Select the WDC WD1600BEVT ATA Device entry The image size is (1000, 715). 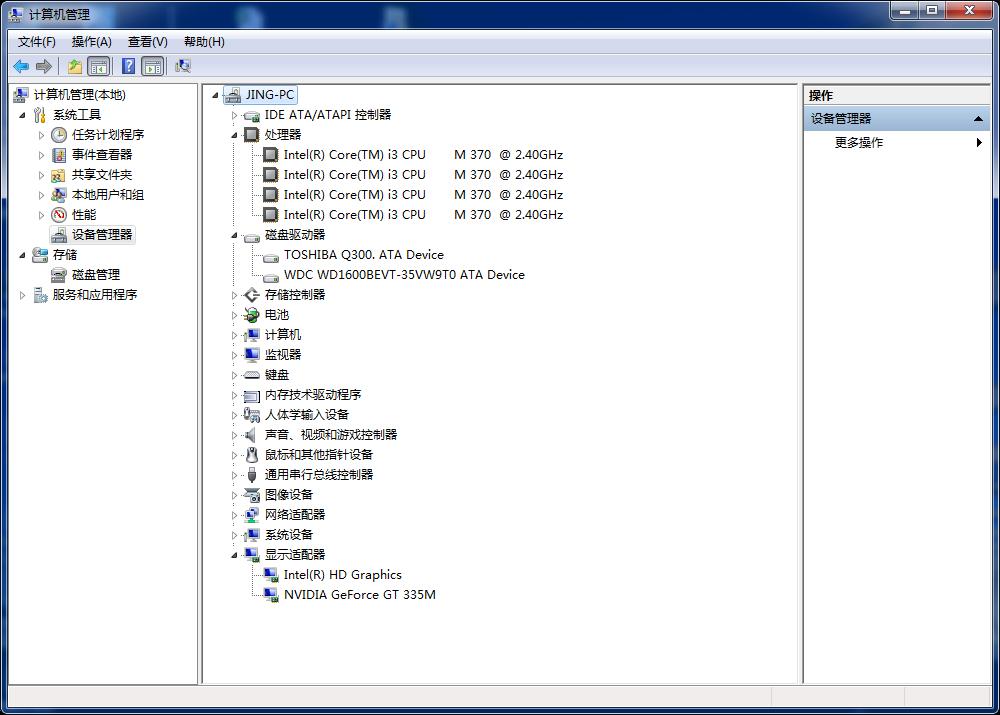pos(403,275)
